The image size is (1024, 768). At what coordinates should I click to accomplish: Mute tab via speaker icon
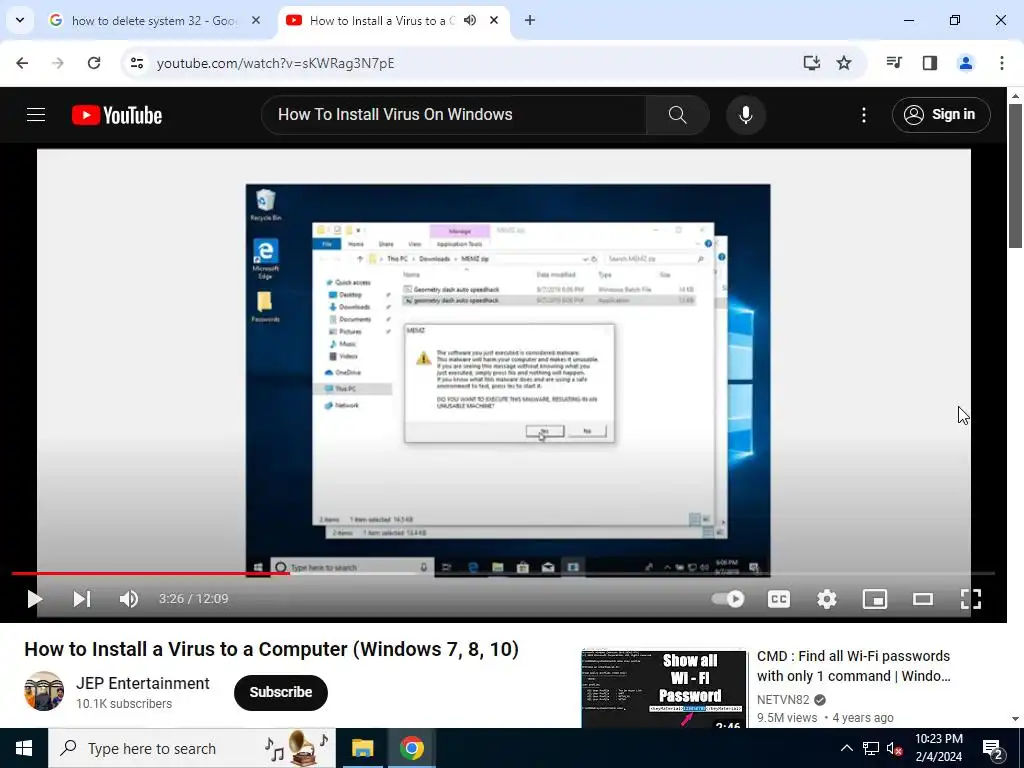(x=470, y=20)
